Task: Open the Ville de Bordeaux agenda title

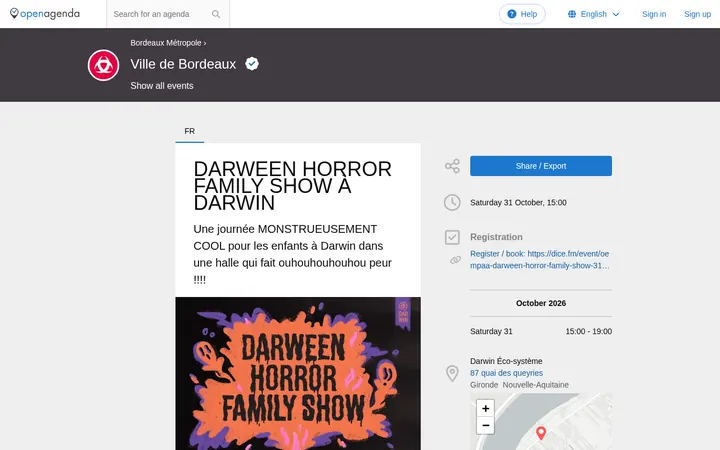Action: pyautogui.click(x=183, y=64)
